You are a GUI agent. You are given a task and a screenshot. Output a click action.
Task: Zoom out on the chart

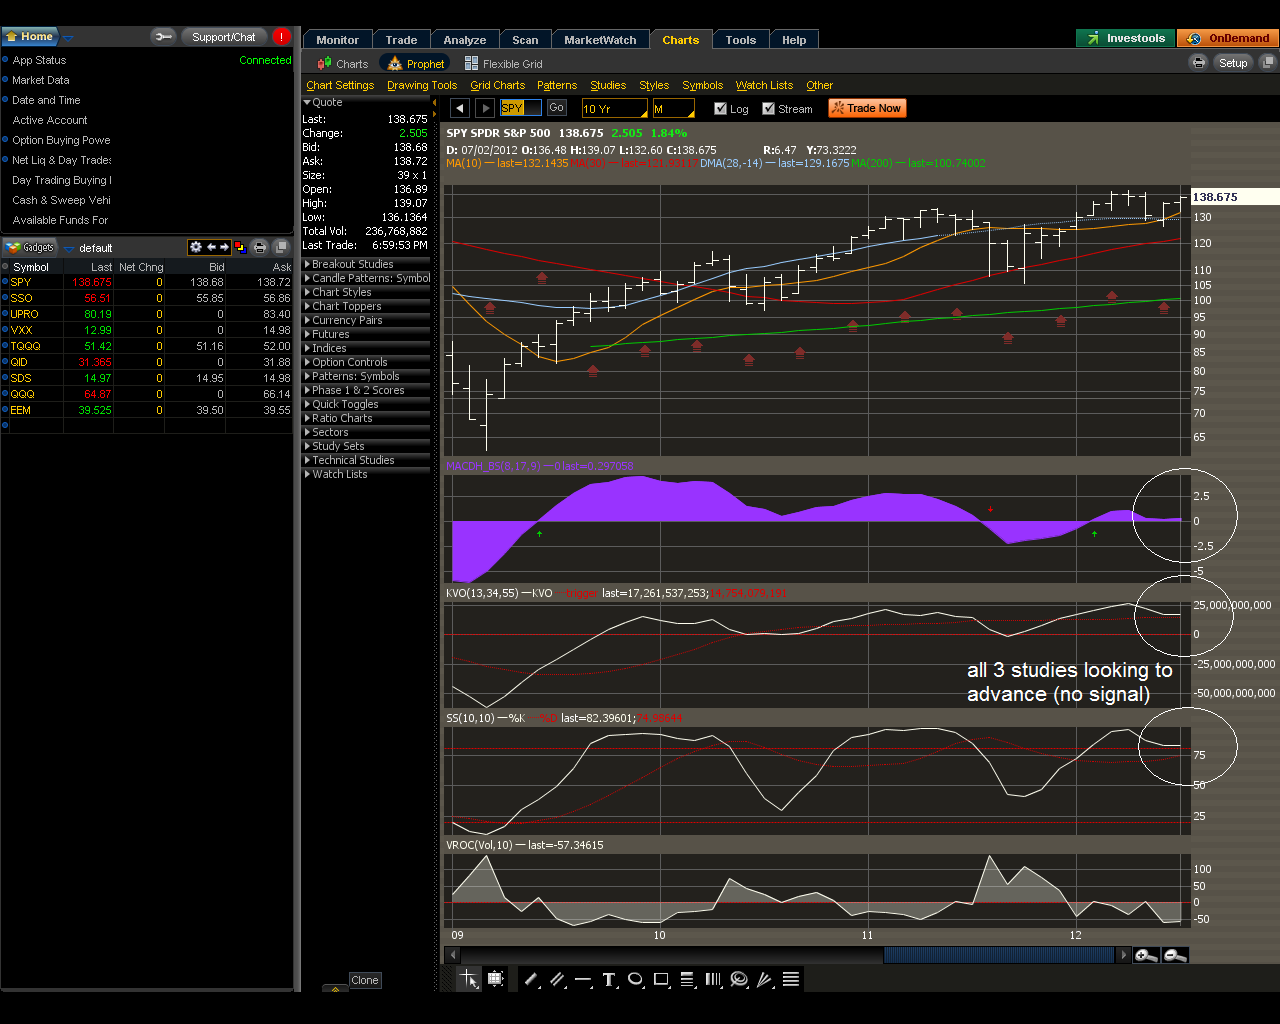[1176, 956]
